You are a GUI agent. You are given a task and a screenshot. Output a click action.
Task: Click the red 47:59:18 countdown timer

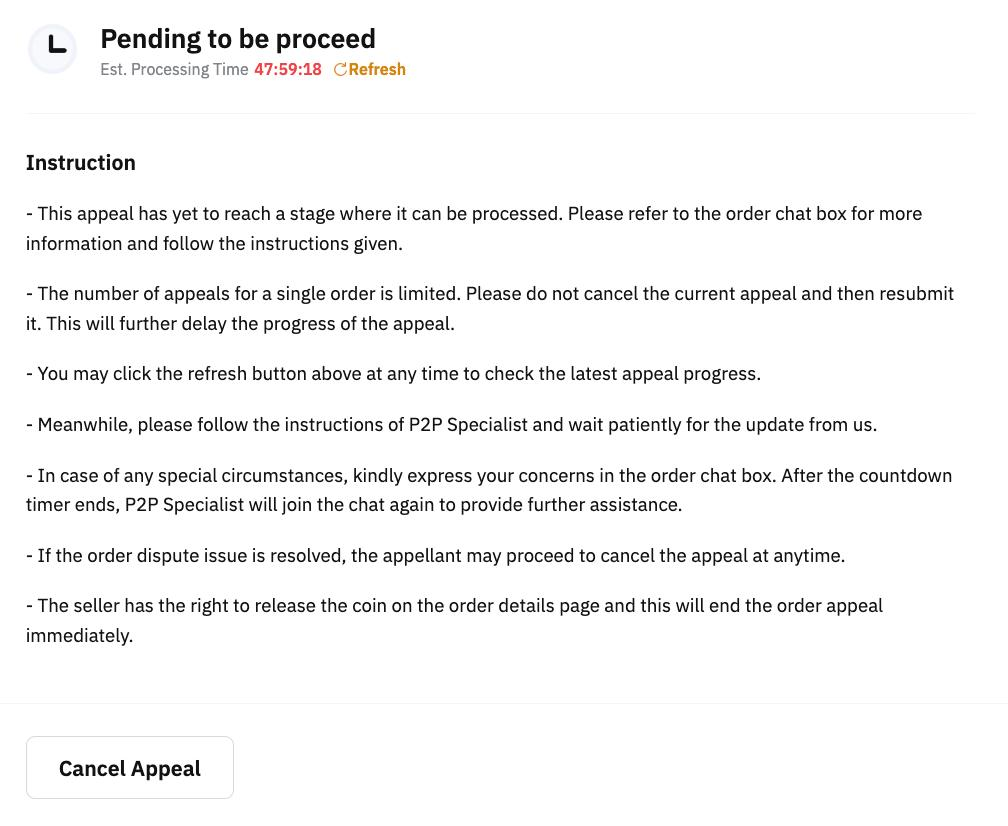click(288, 69)
